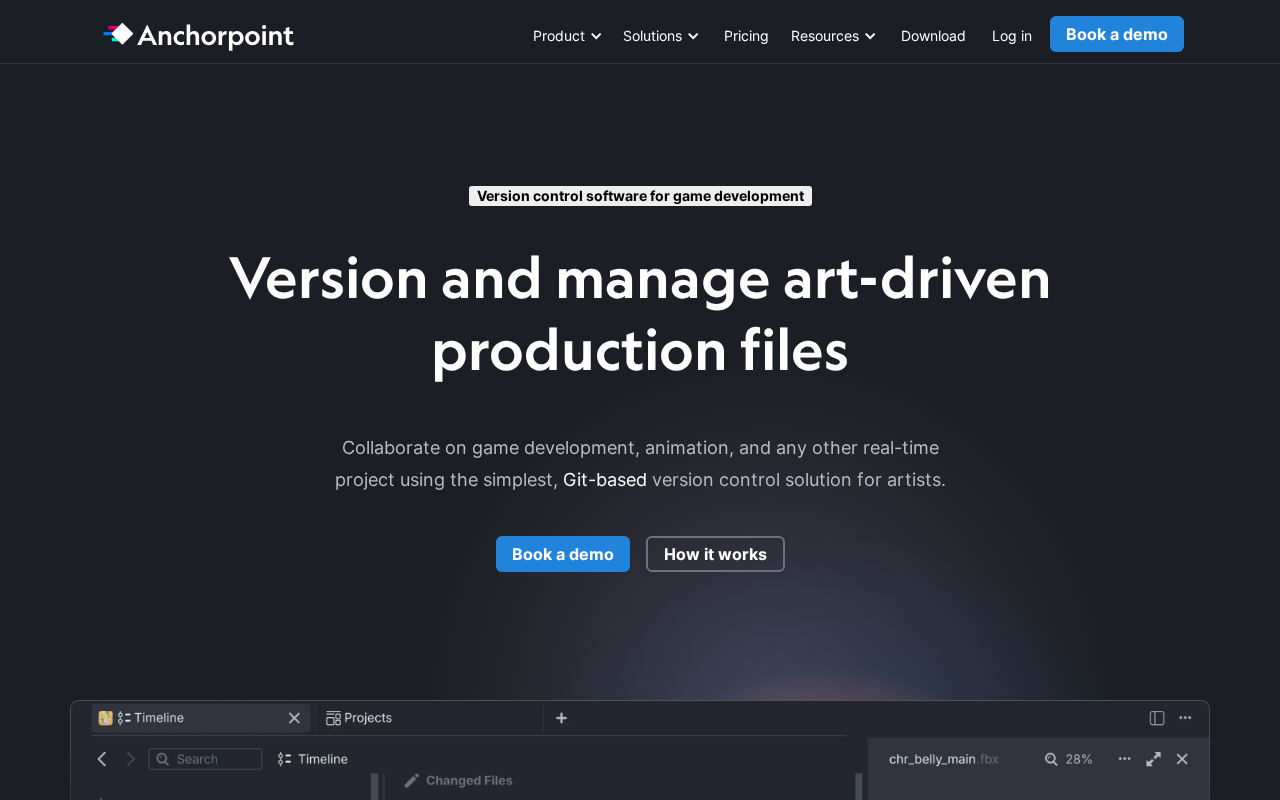Click the 'Version and manage art-driven production files' headline
The width and height of the screenshot is (1280, 800).
[640, 314]
